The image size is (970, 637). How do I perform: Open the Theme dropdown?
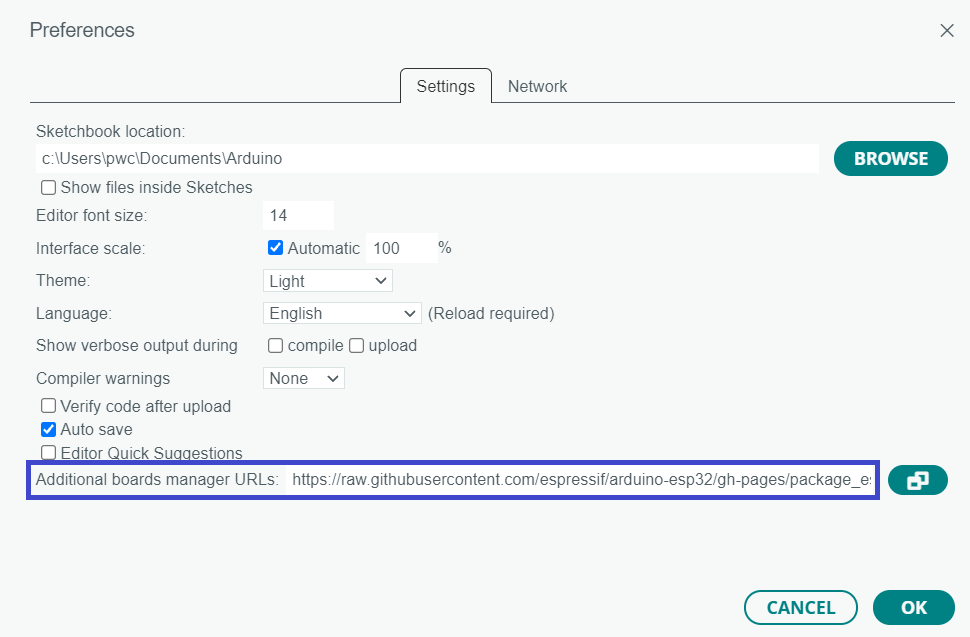327,280
